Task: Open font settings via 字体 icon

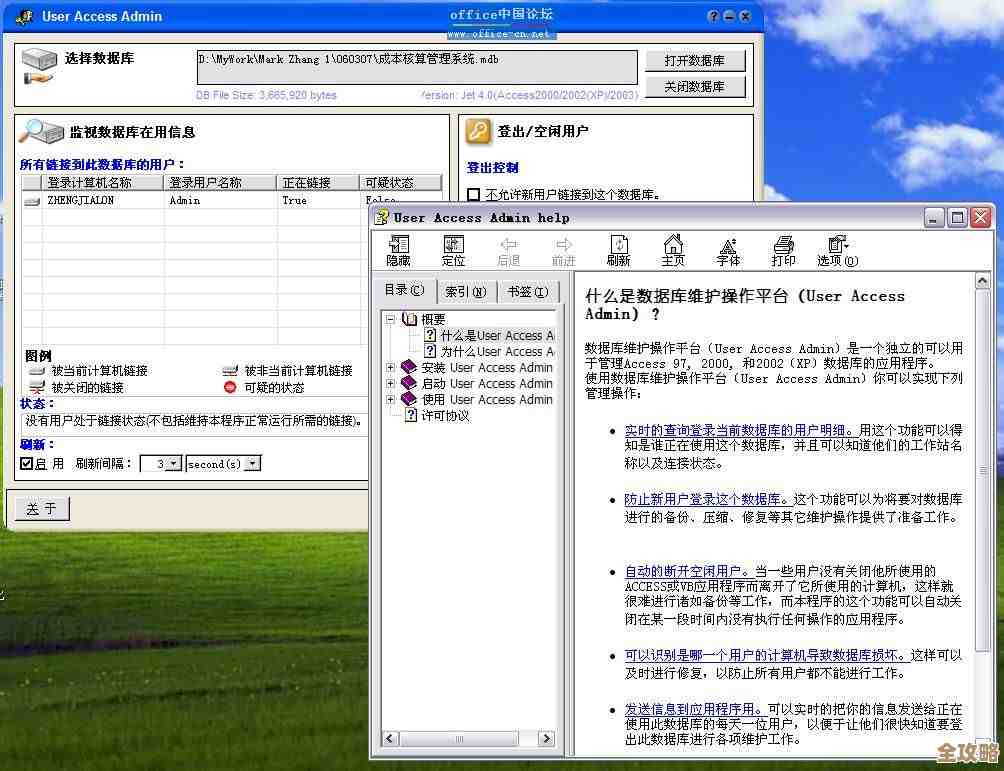Action: tap(728, 249)
